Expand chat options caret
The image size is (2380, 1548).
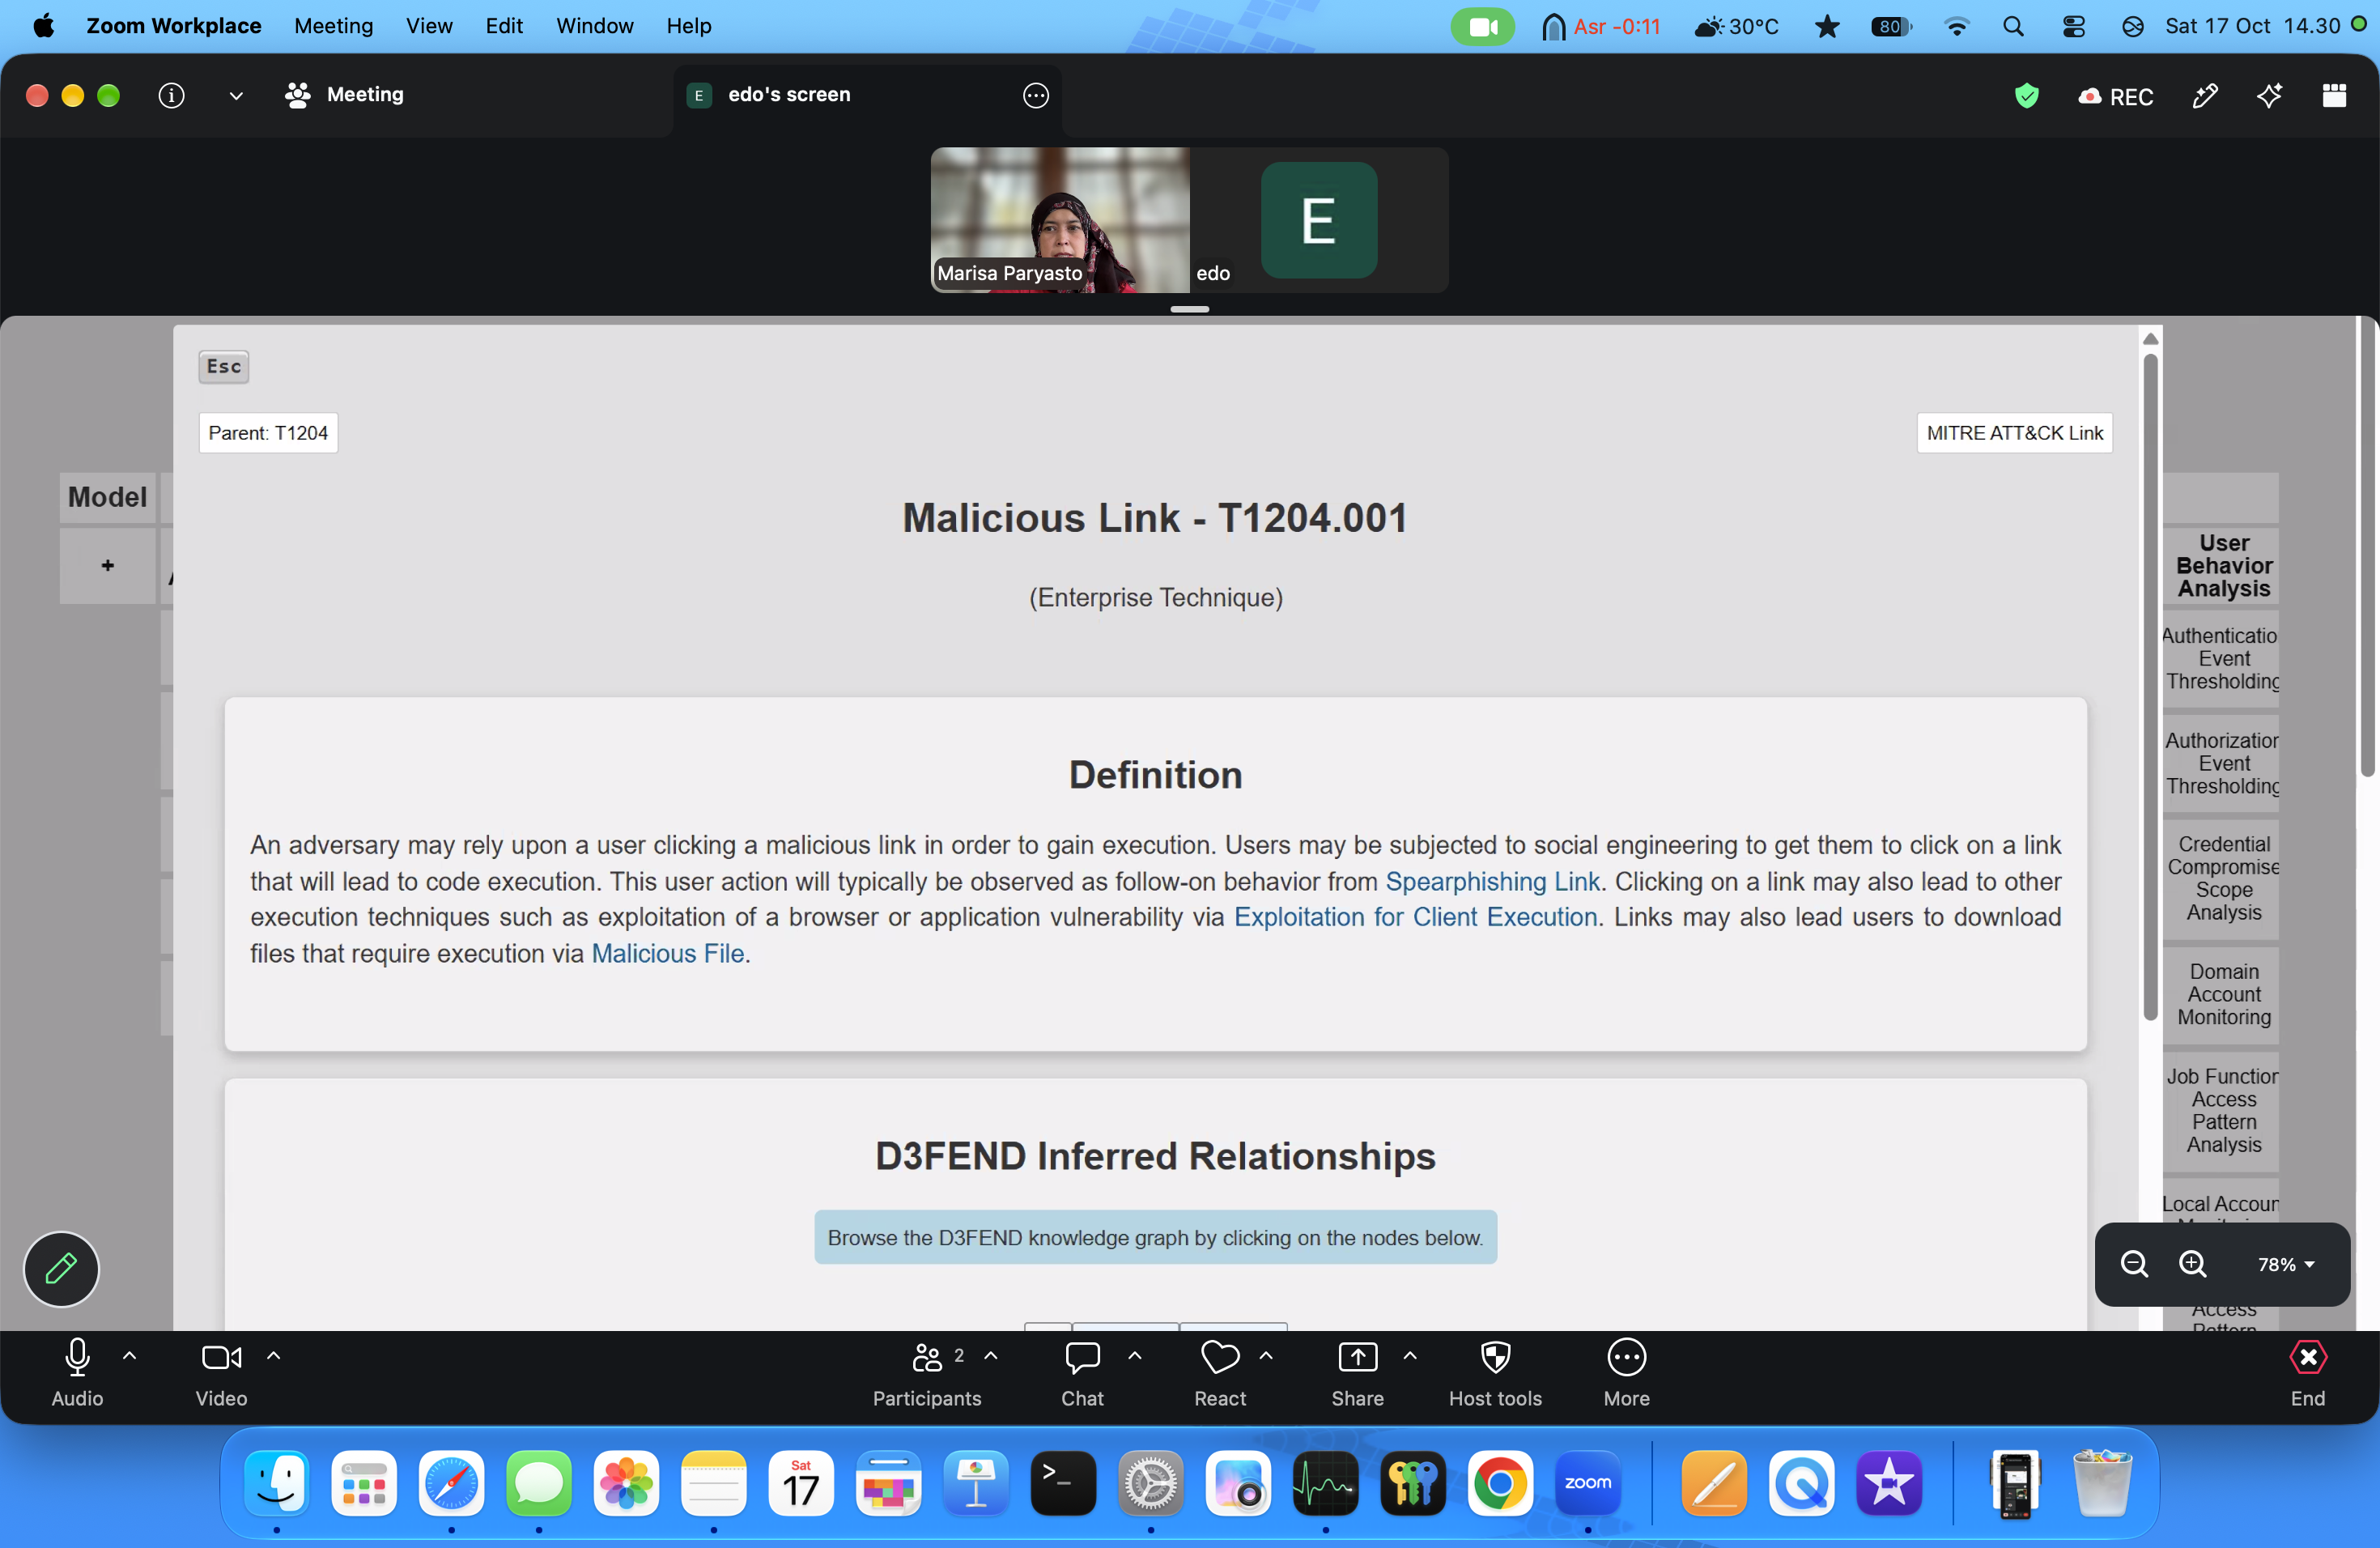coord(1135,1356)
